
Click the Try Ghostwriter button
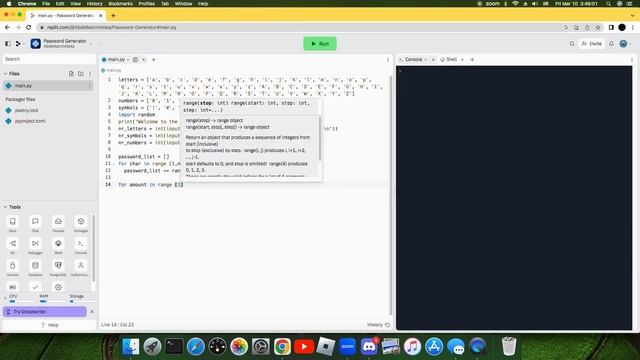45,312
